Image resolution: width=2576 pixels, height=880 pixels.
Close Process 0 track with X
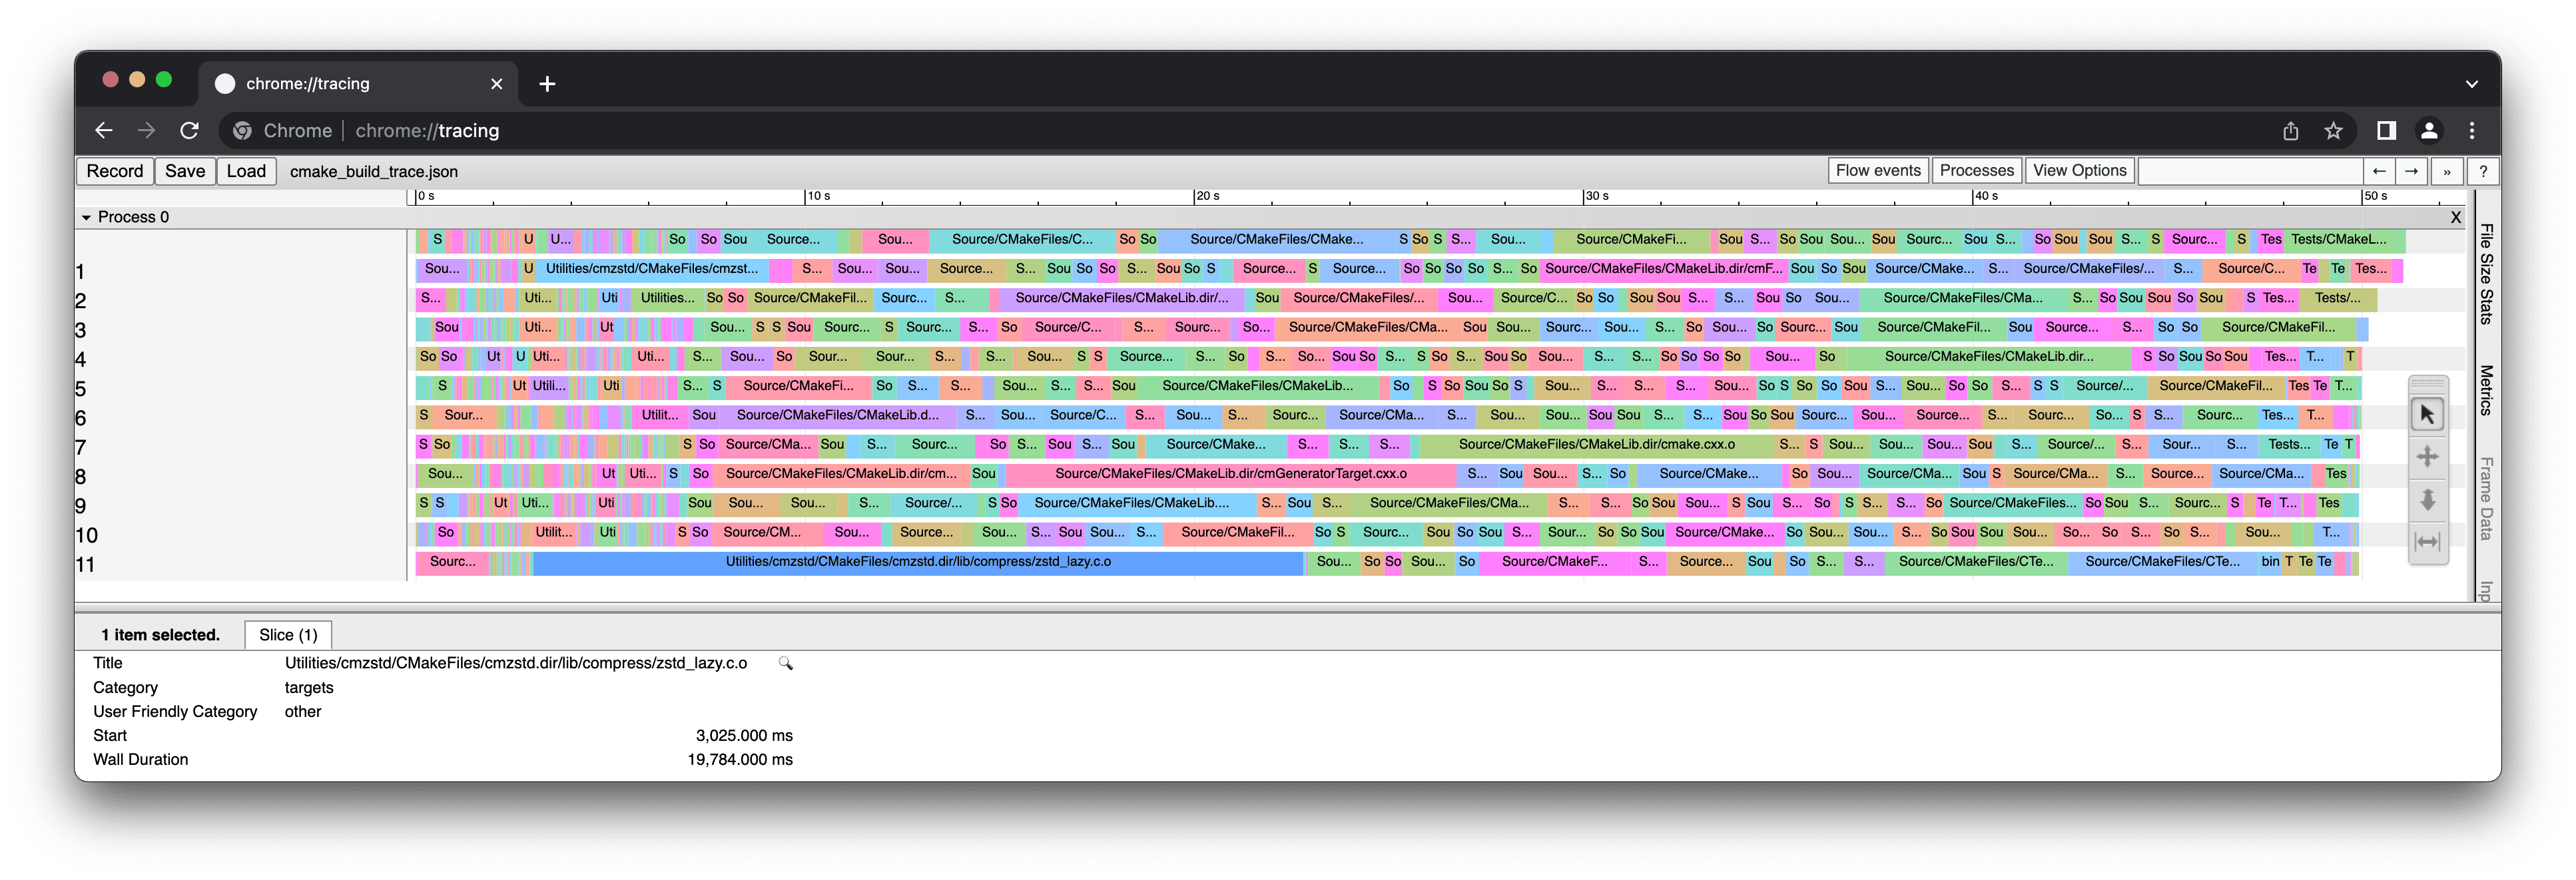(2455, 217)
